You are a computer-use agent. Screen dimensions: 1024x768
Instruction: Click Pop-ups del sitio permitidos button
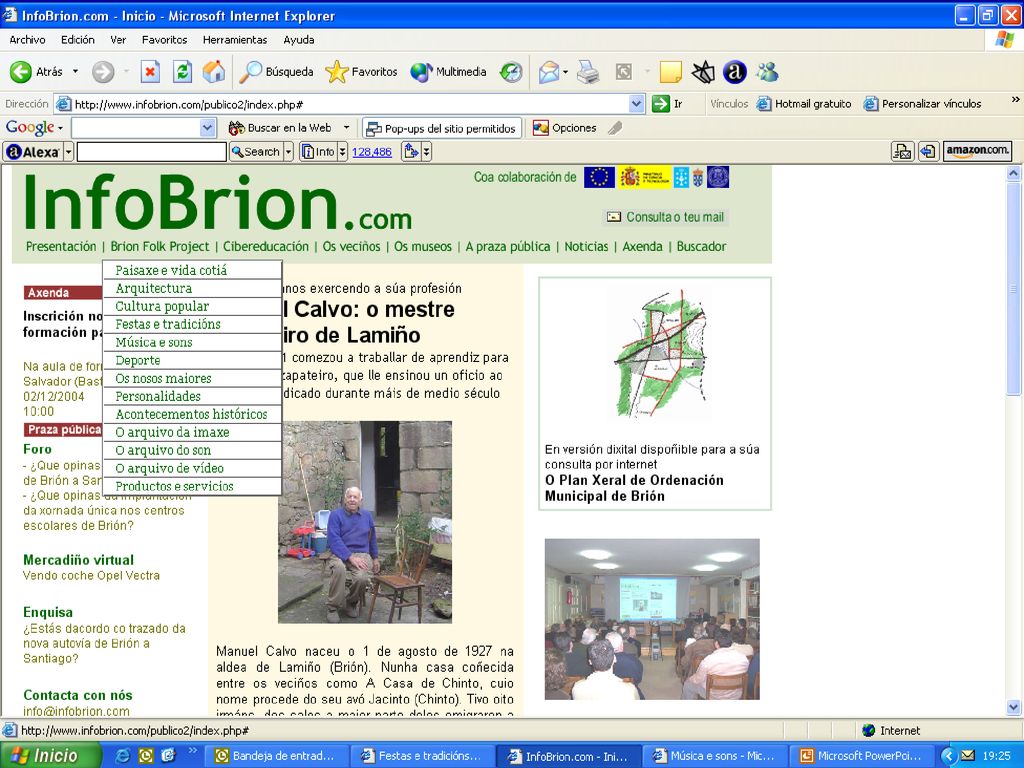pyautogui.click(x=442, y=129)
